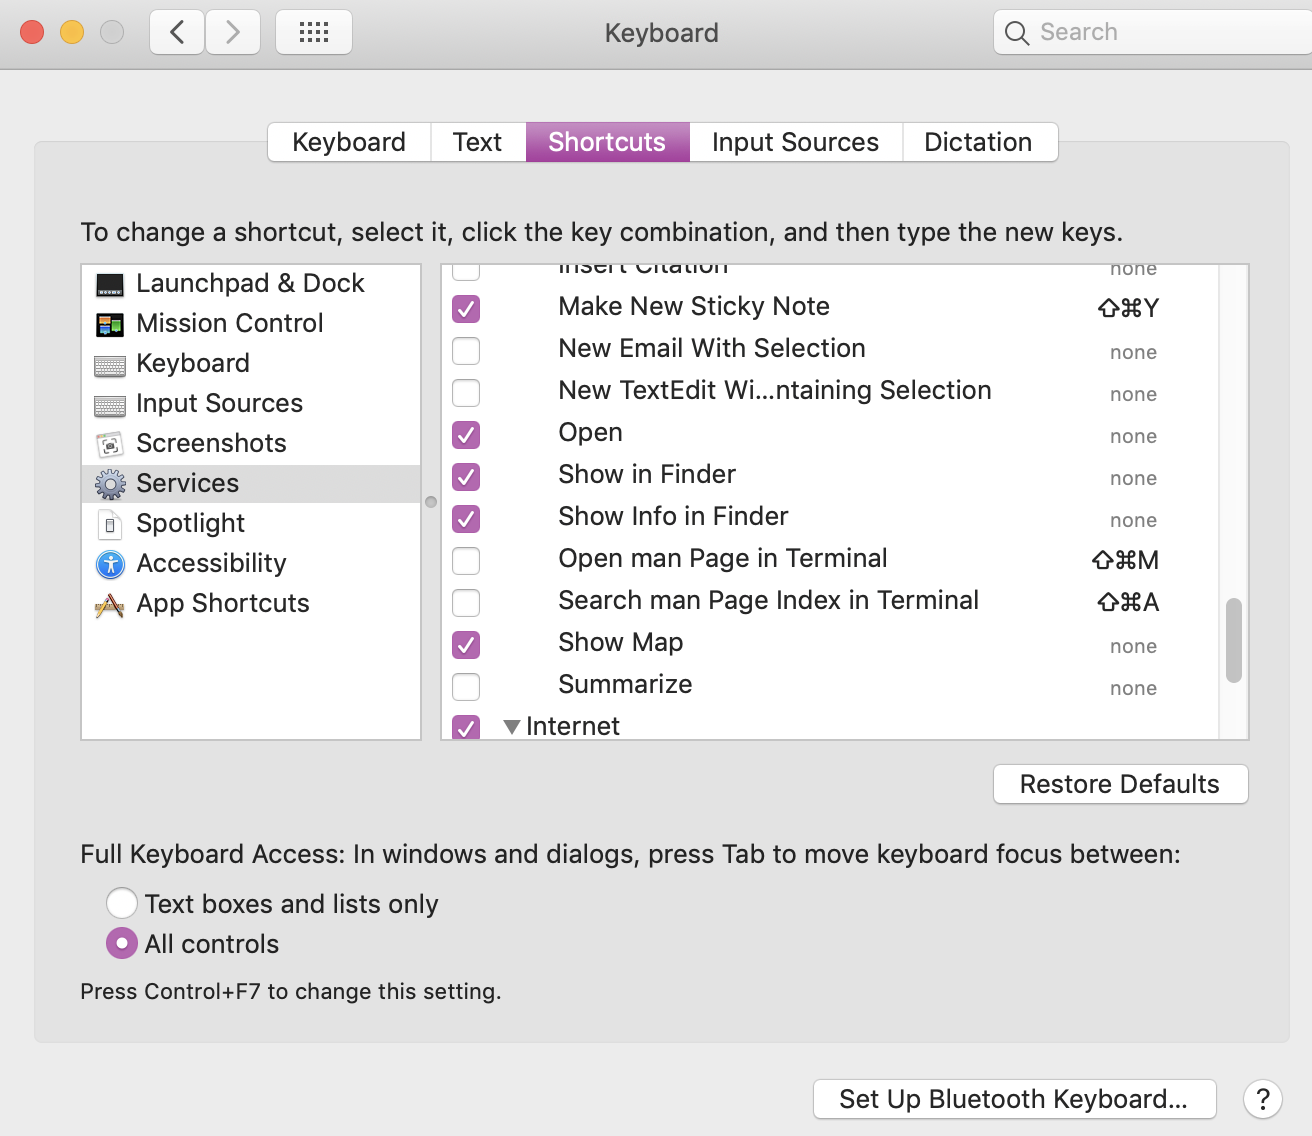
Task: Select Text boxes and lists only
Action: 122,903
